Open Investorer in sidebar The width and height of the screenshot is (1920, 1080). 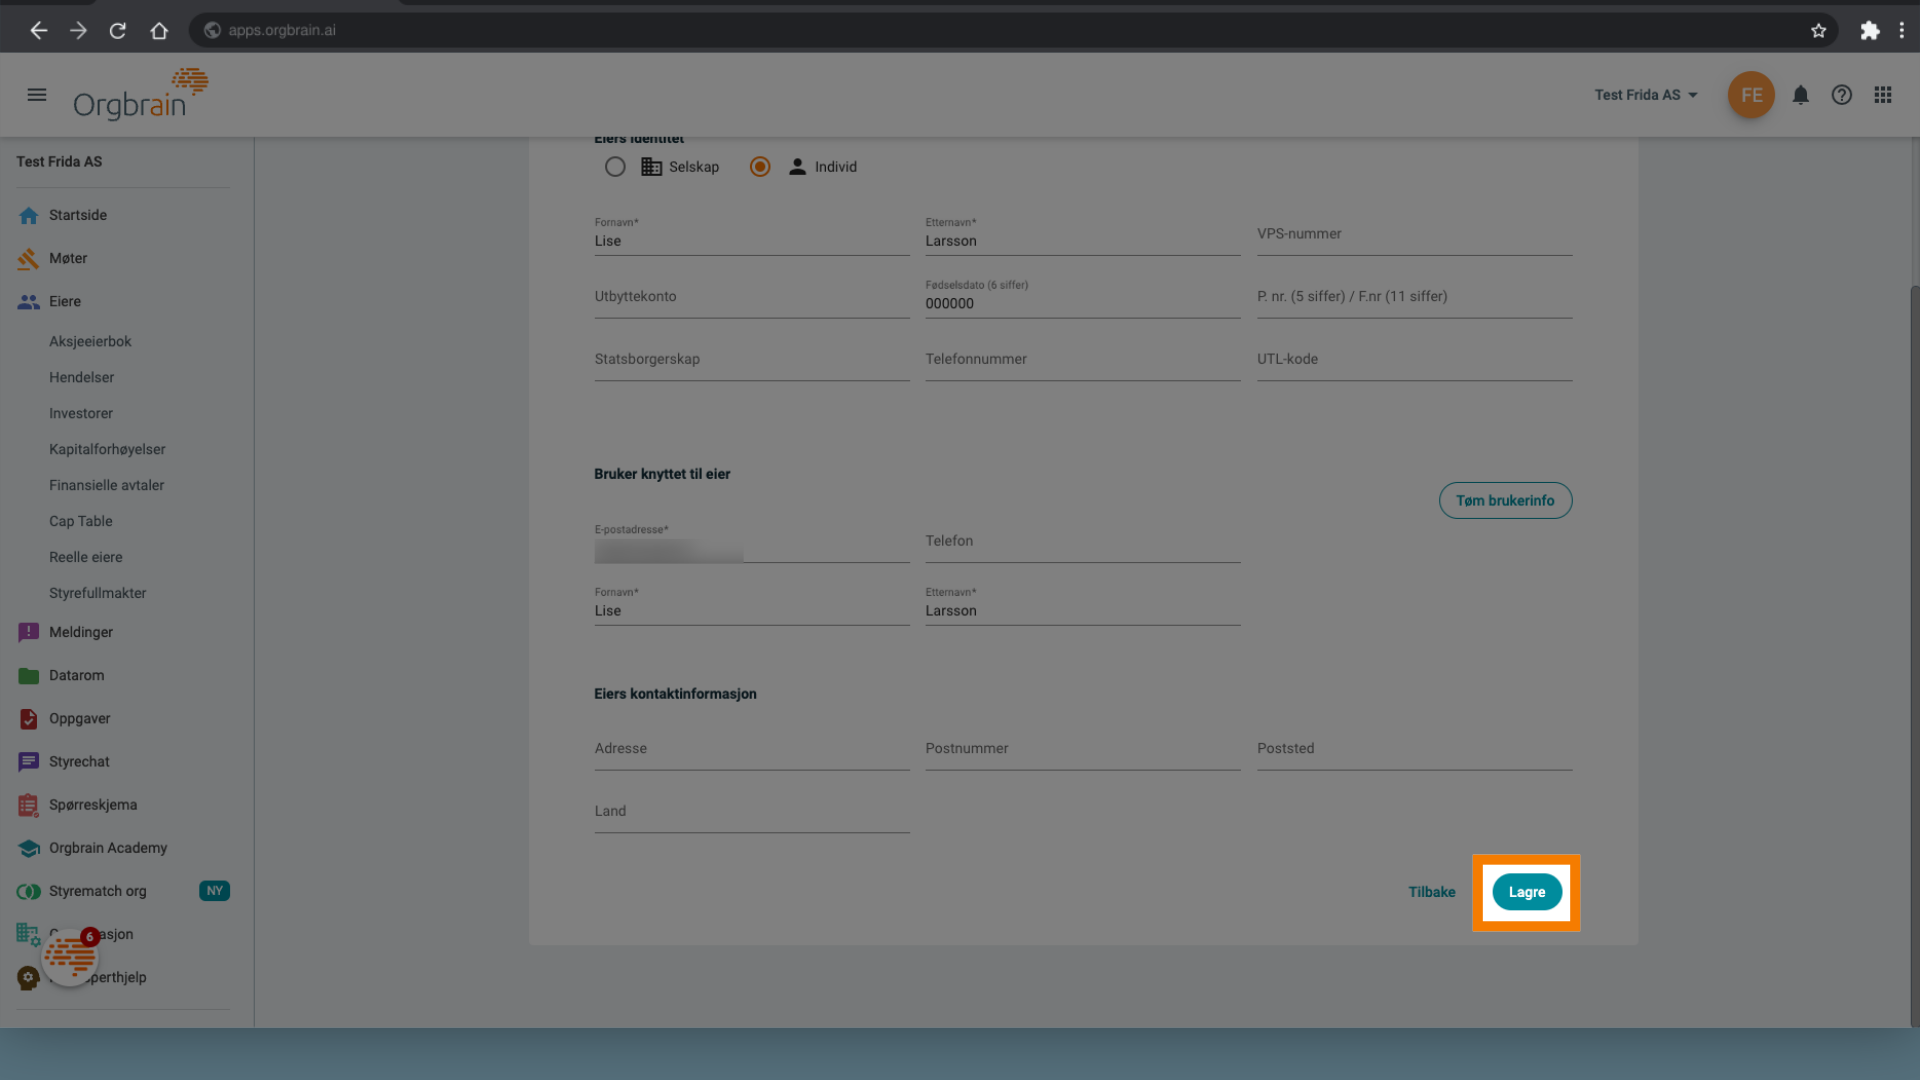80,413
